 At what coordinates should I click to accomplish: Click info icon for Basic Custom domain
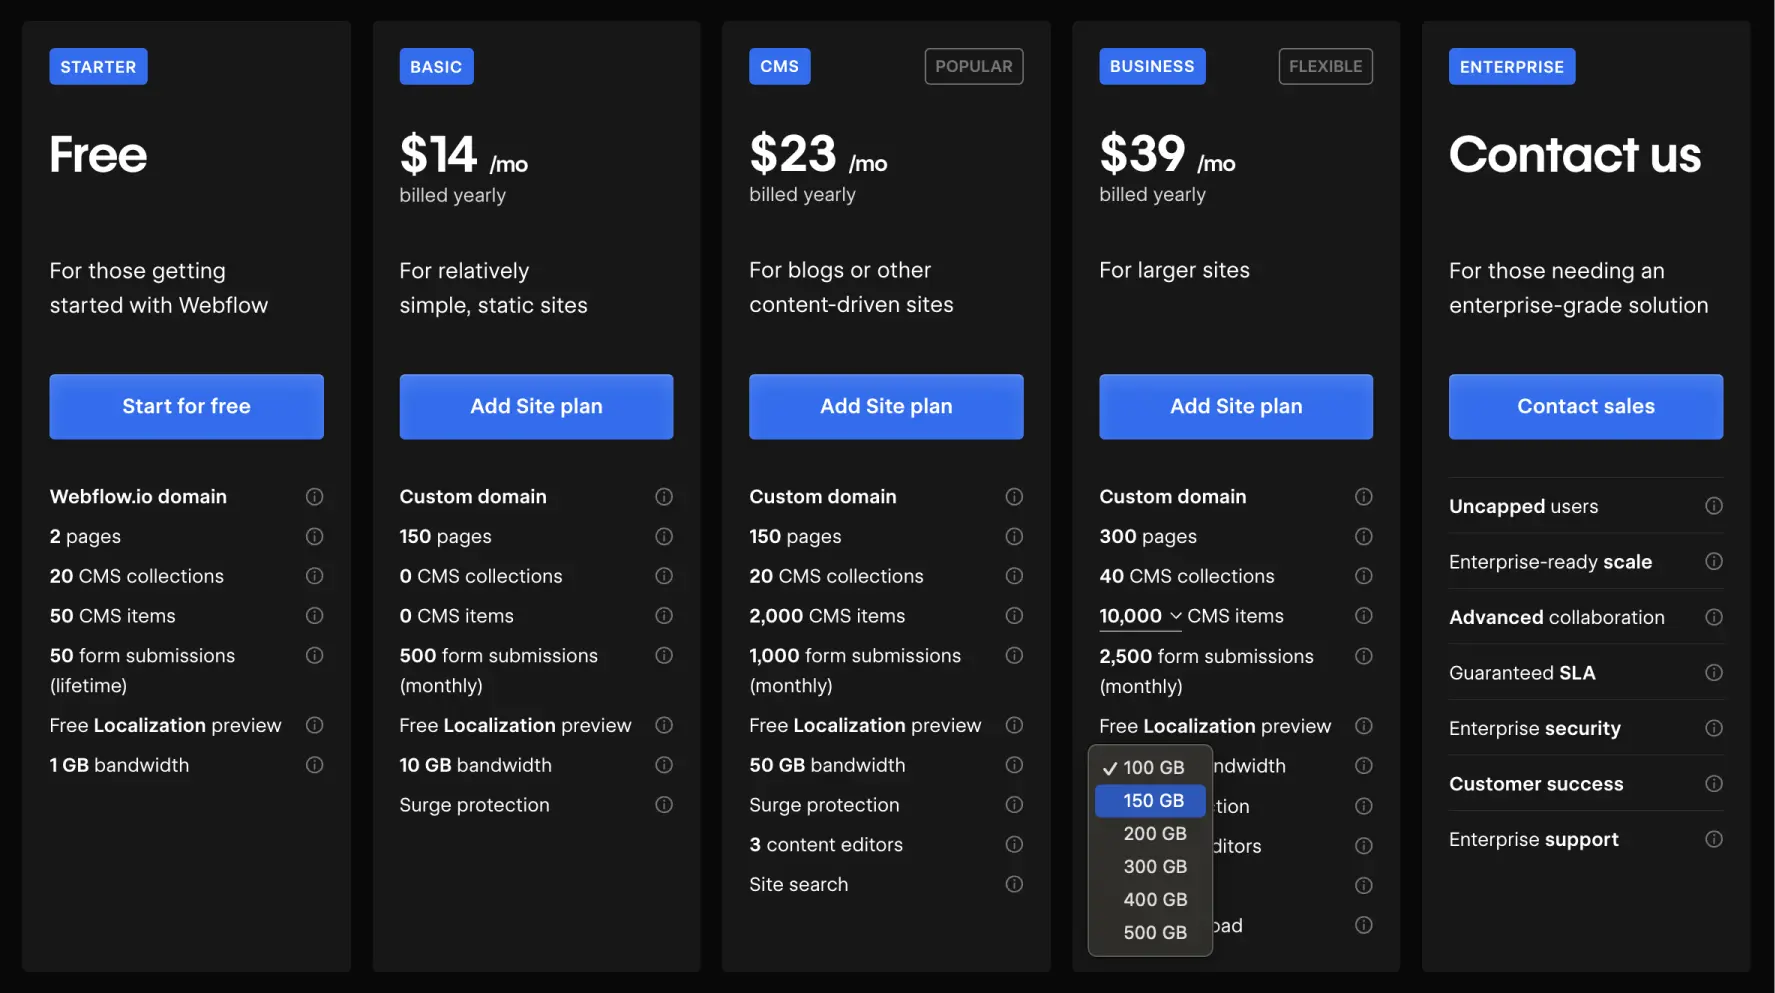[664, 496]
